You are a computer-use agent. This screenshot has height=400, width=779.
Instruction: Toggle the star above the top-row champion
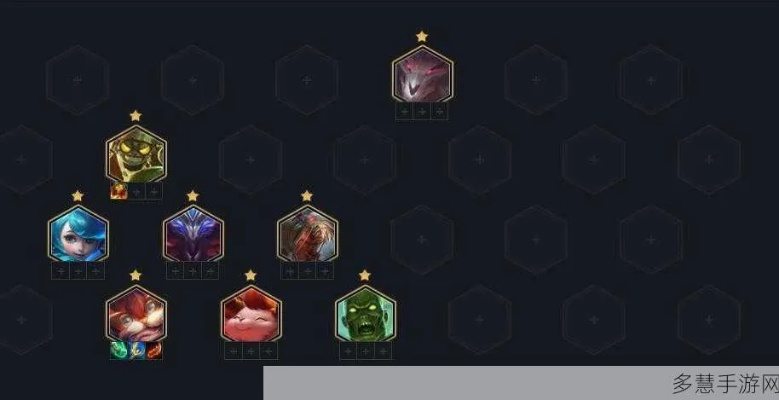(422, 36)
